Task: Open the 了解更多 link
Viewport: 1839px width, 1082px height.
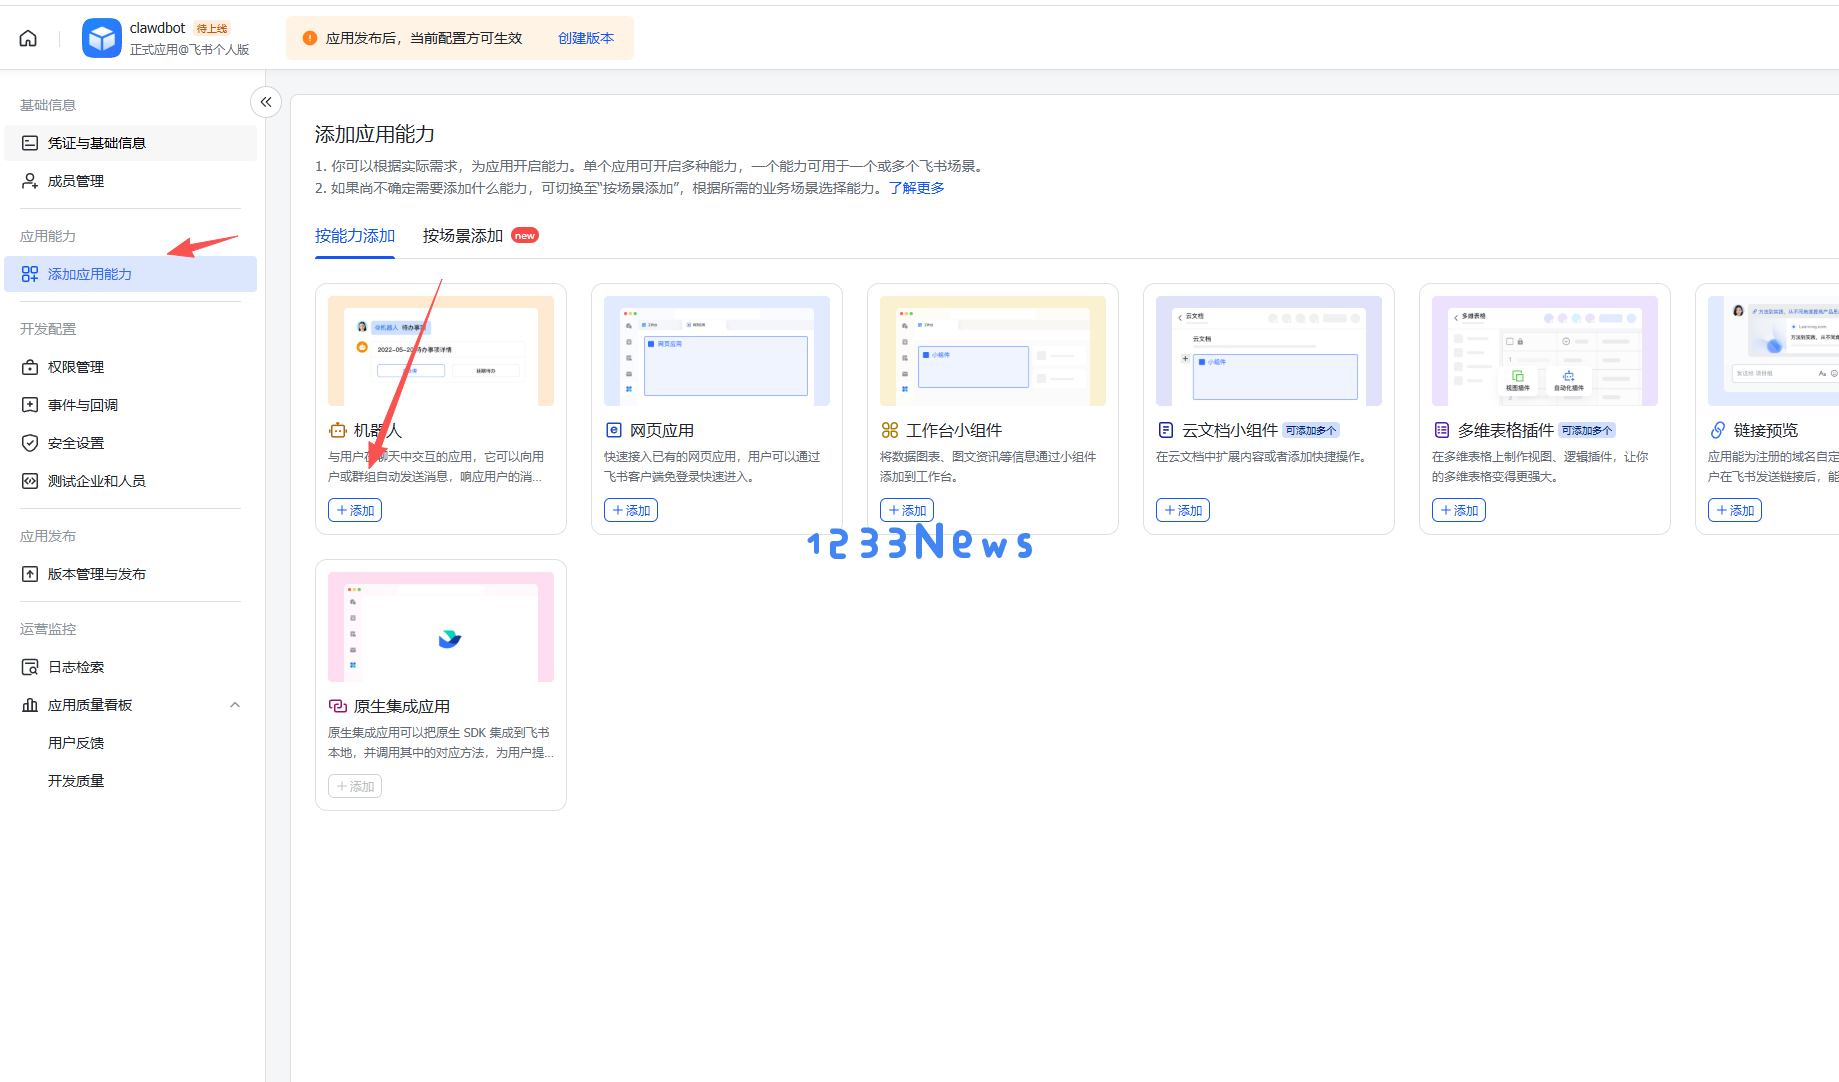Action: (x=916, y=187)
